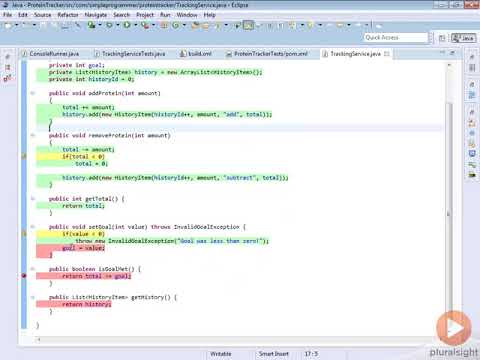Open the External Tools dropdown arrow
This screenshot has width=480, height=360.
[153, 25]
